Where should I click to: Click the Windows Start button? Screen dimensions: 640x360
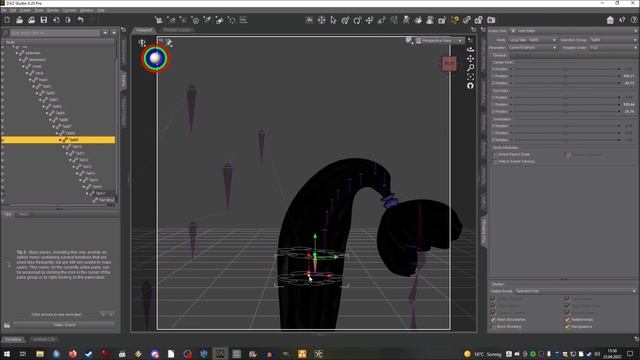pos(7,354)
